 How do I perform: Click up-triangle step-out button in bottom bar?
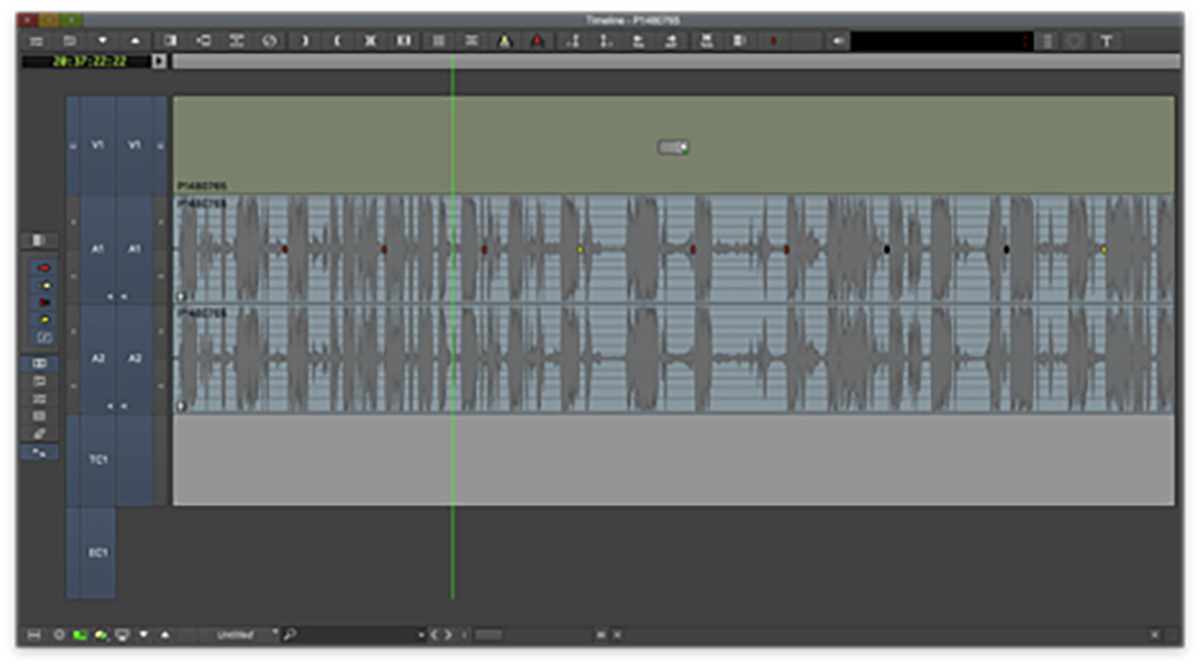point(165,635)
